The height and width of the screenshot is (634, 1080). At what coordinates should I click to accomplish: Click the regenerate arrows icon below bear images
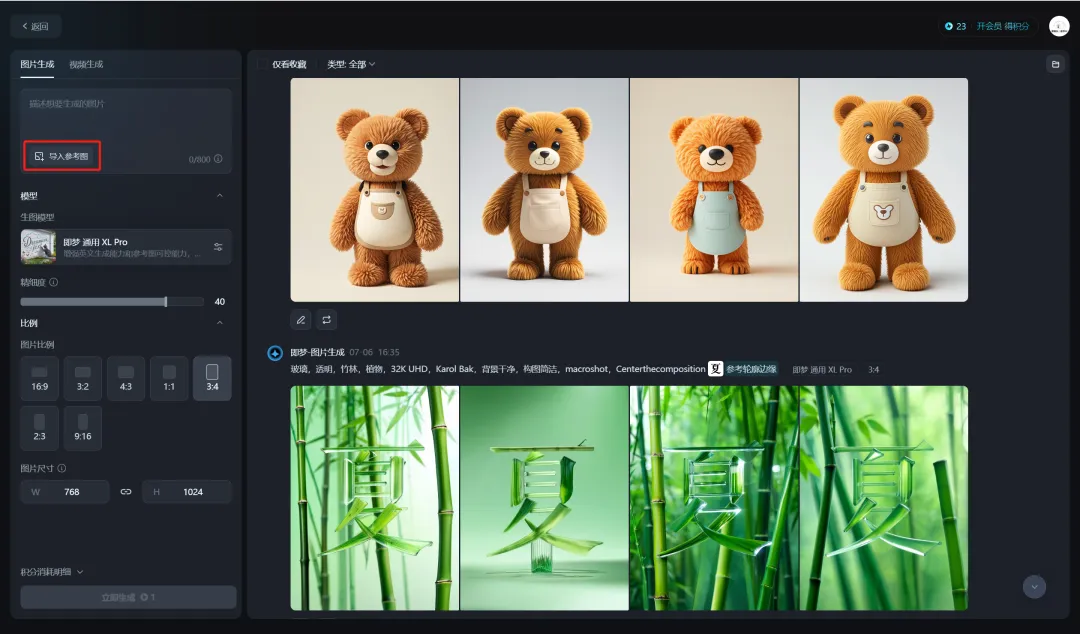click(326, 320)
